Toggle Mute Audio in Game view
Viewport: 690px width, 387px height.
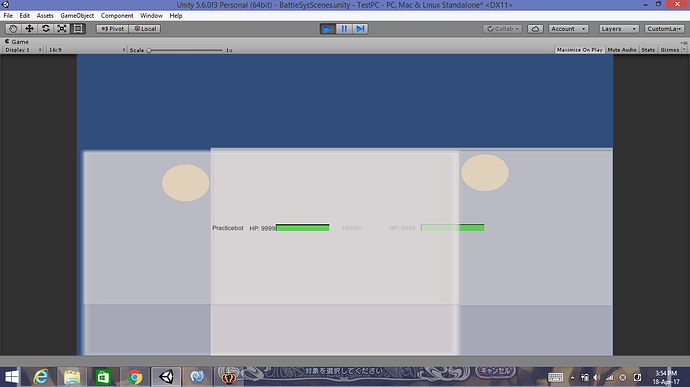pyautogui.click(x=622, y=50)
